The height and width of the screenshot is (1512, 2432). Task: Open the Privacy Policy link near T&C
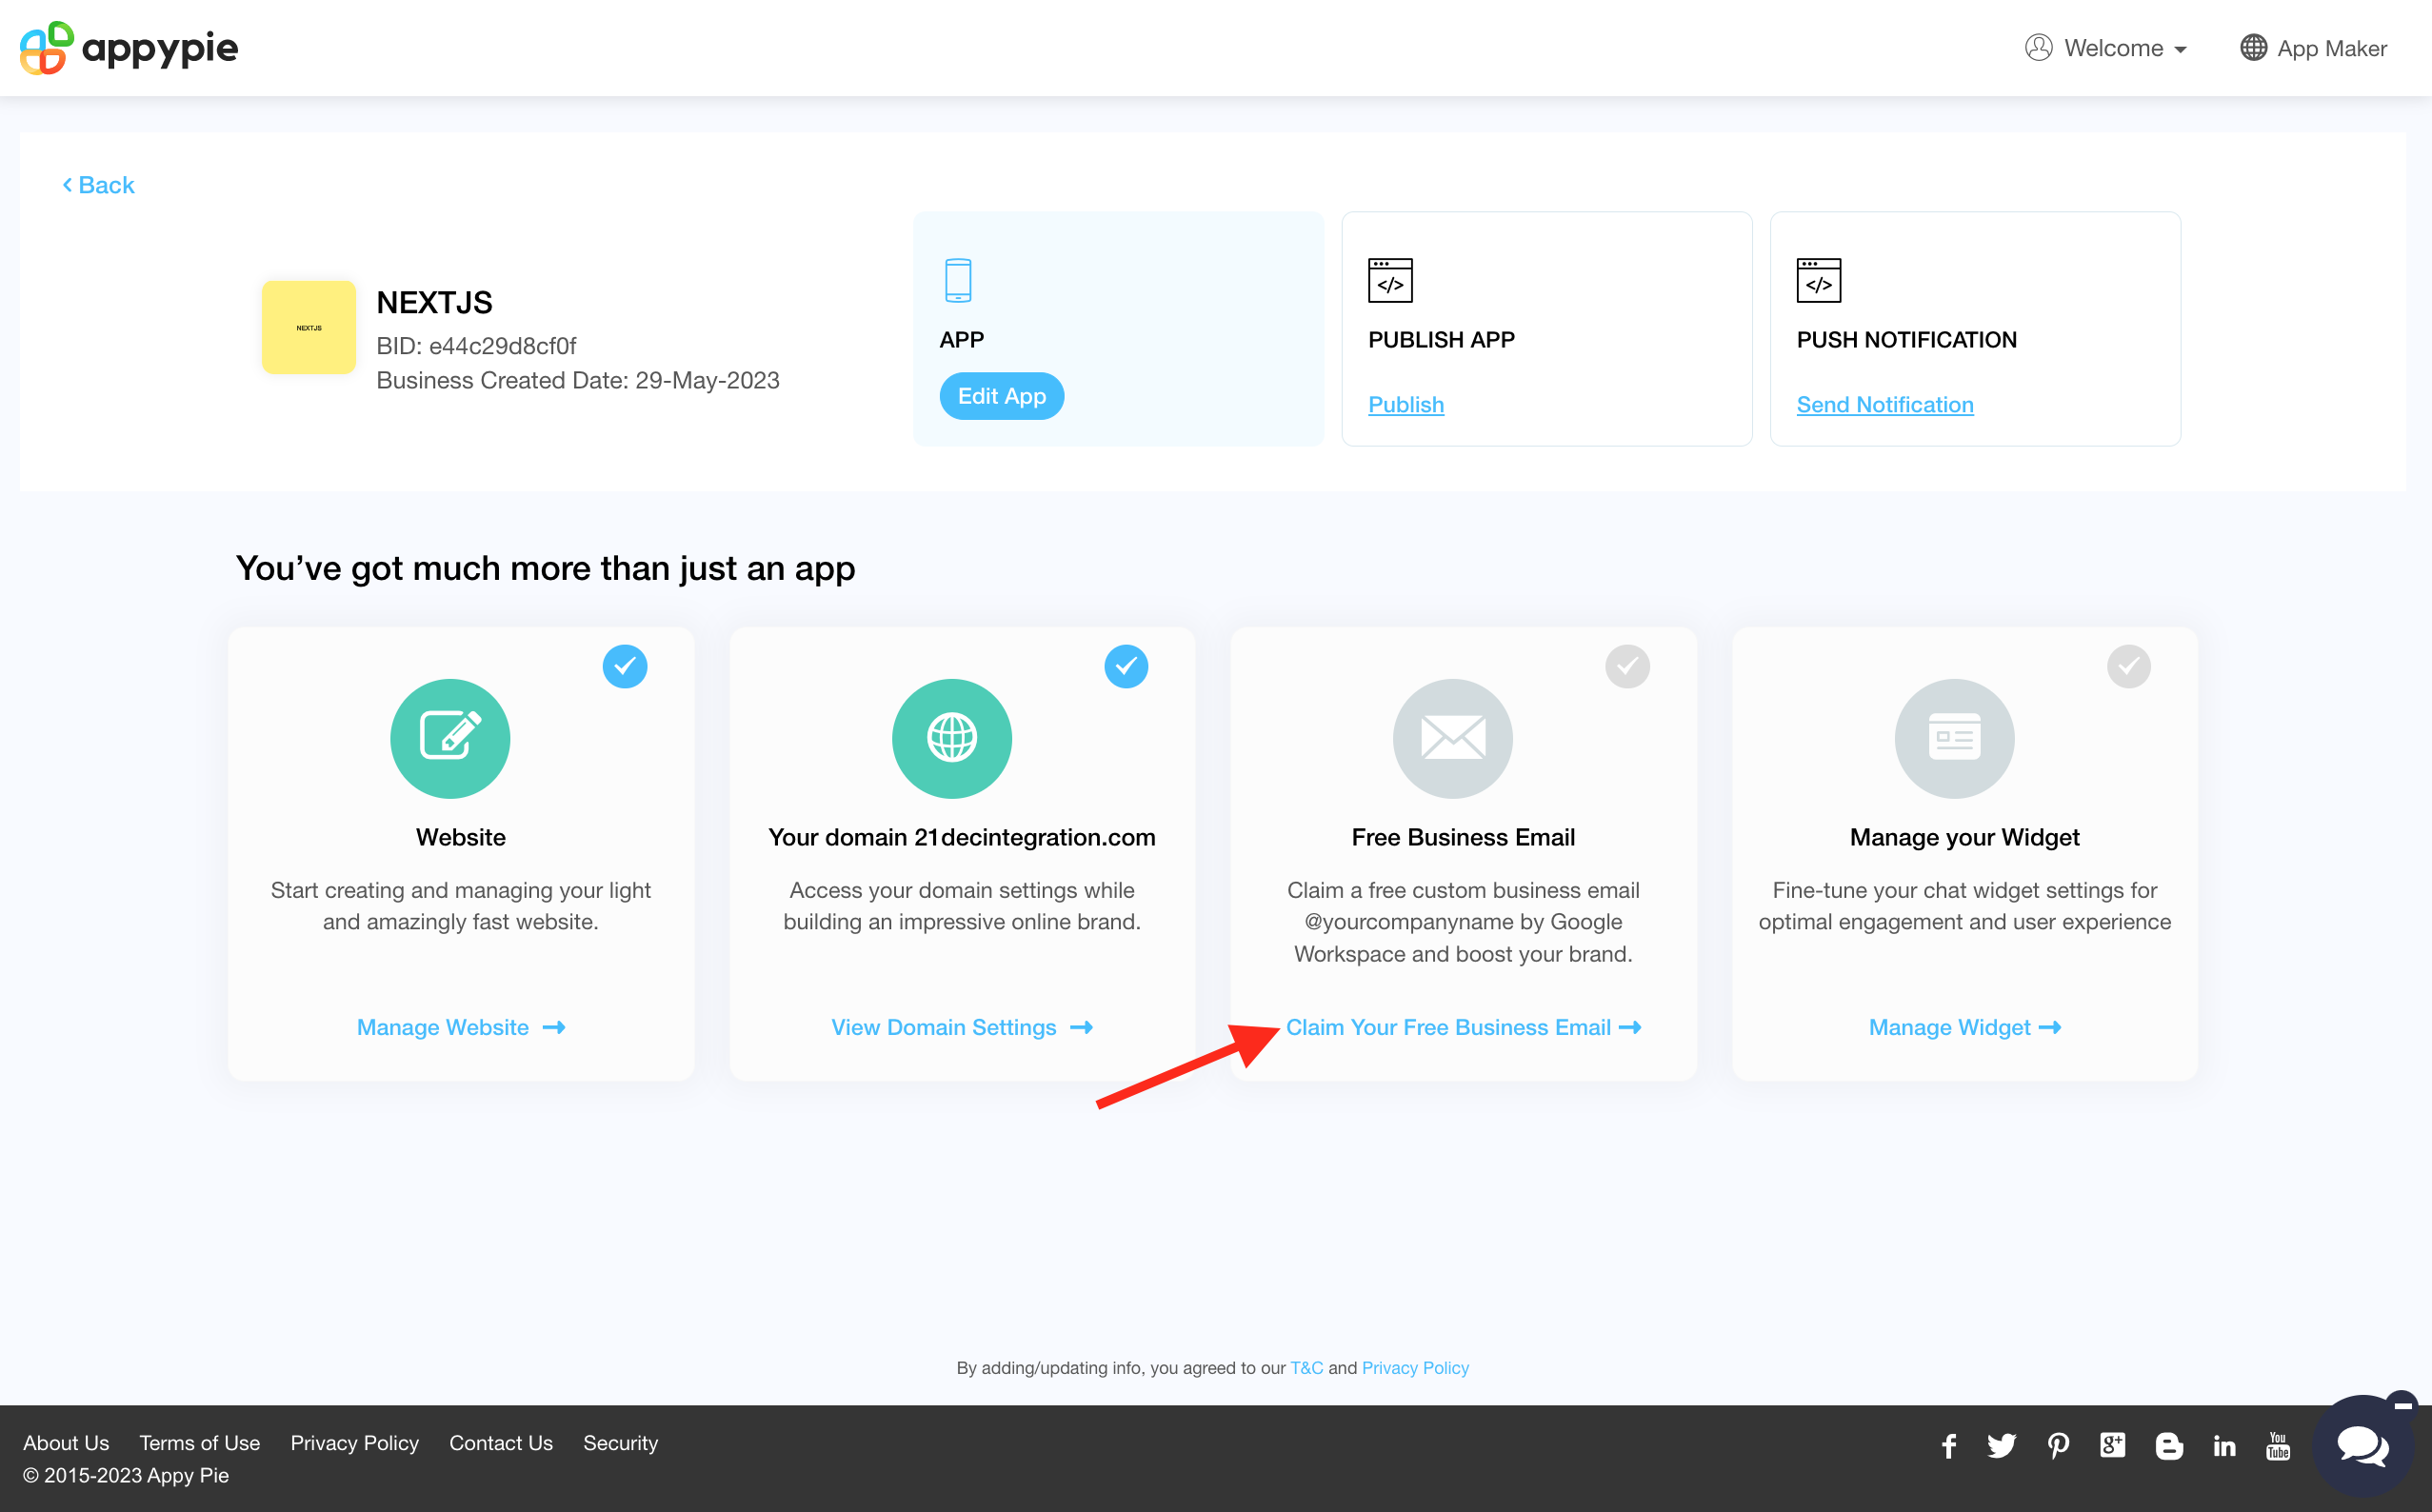1415,1368
